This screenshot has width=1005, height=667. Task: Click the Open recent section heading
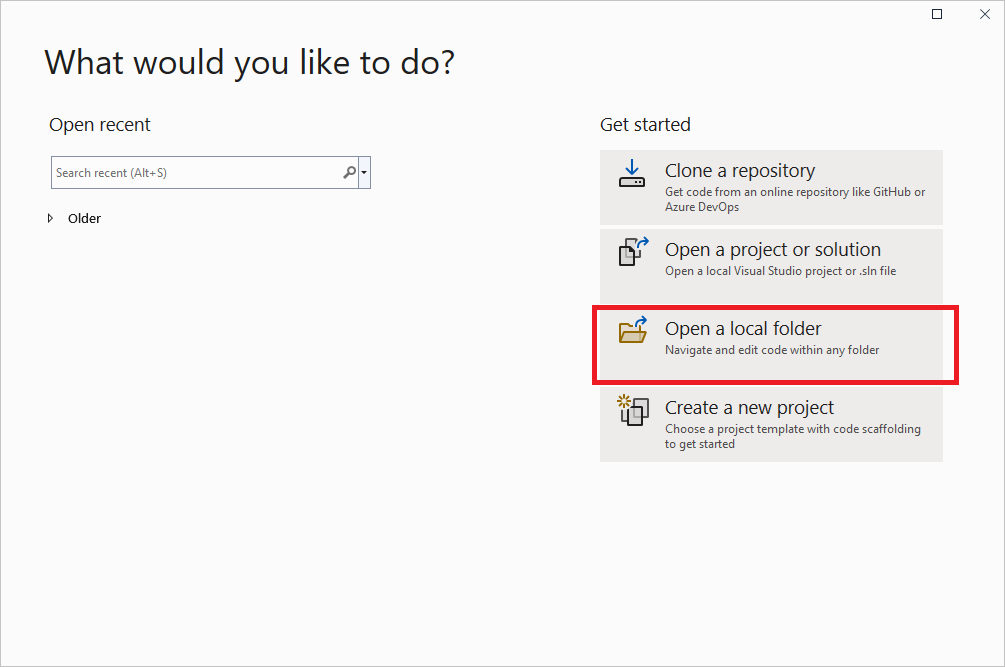99,124
